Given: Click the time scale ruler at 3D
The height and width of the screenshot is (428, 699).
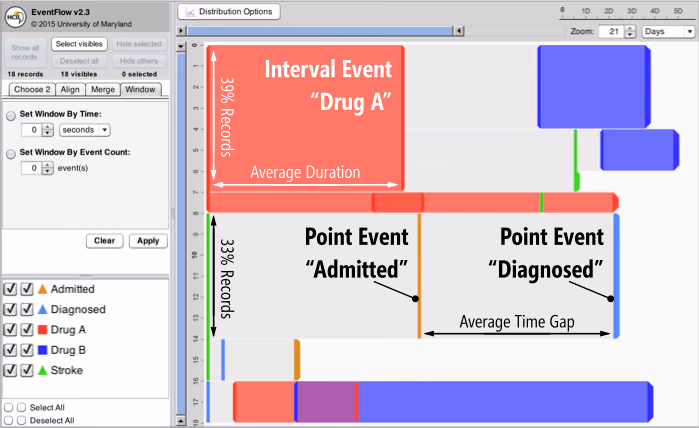Looking at the screenshot, I should 632,11.
